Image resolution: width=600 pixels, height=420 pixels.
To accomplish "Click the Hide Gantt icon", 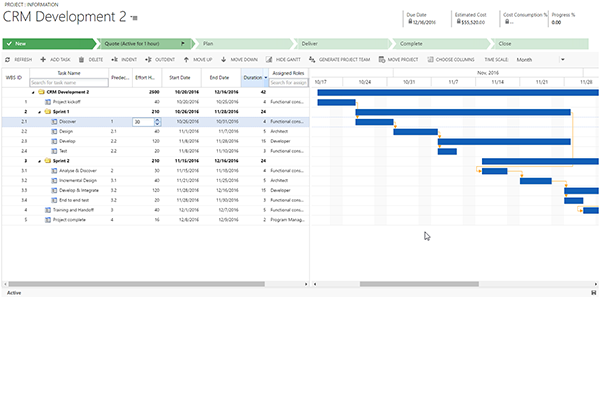I will tap(269, 60).
